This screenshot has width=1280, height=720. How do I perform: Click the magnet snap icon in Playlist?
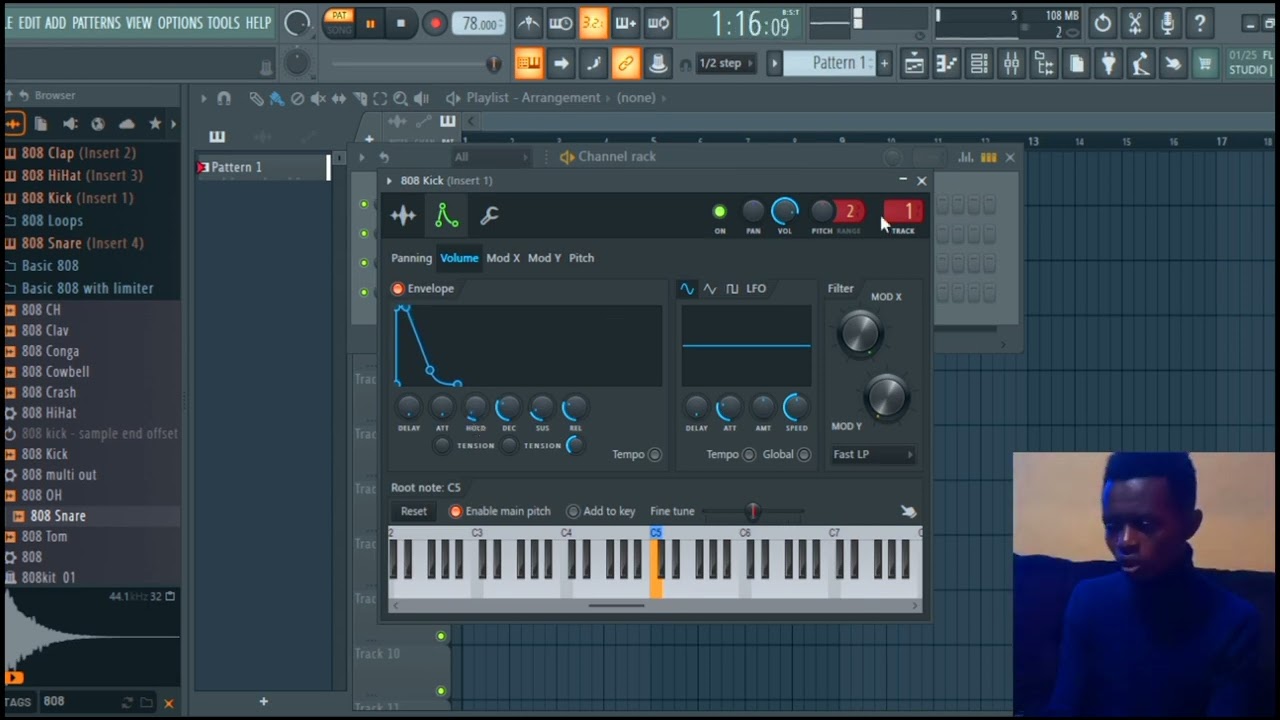pyautogui.click(x=224, y=98)
